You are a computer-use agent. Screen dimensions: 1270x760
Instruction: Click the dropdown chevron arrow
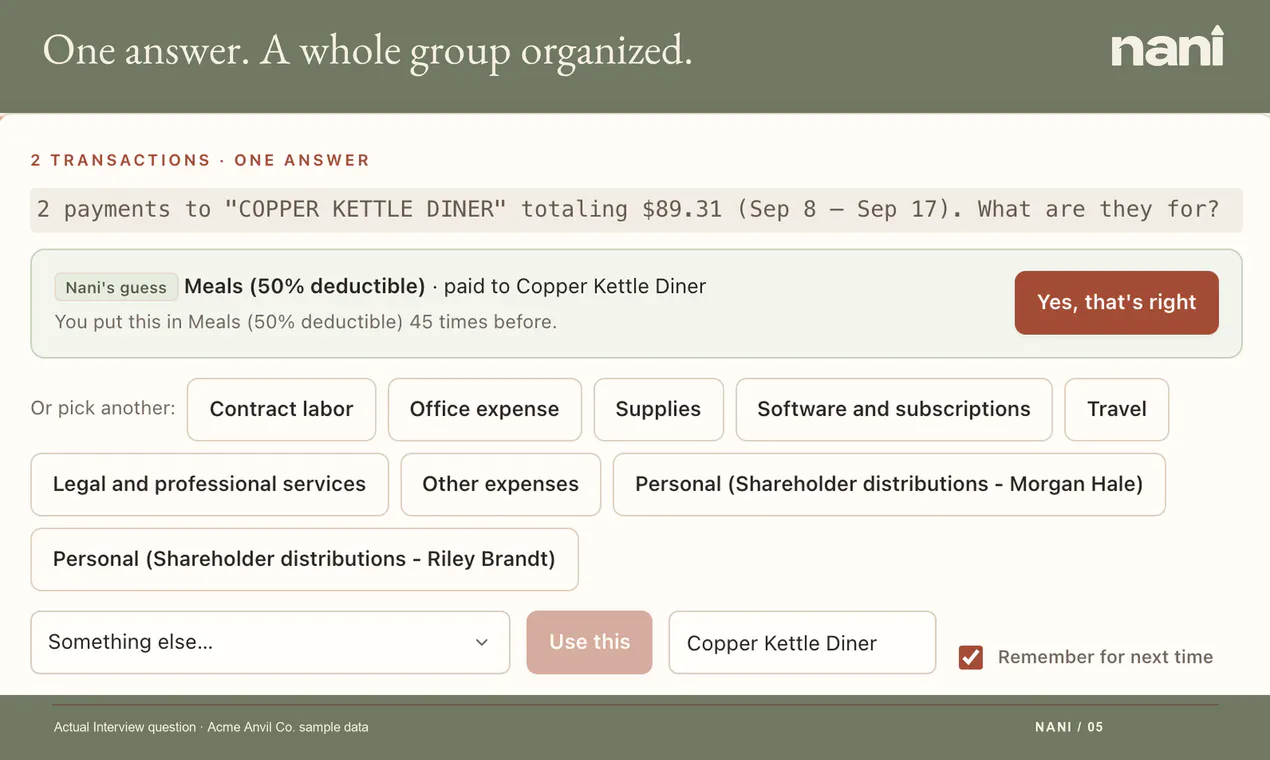[481, 642]
